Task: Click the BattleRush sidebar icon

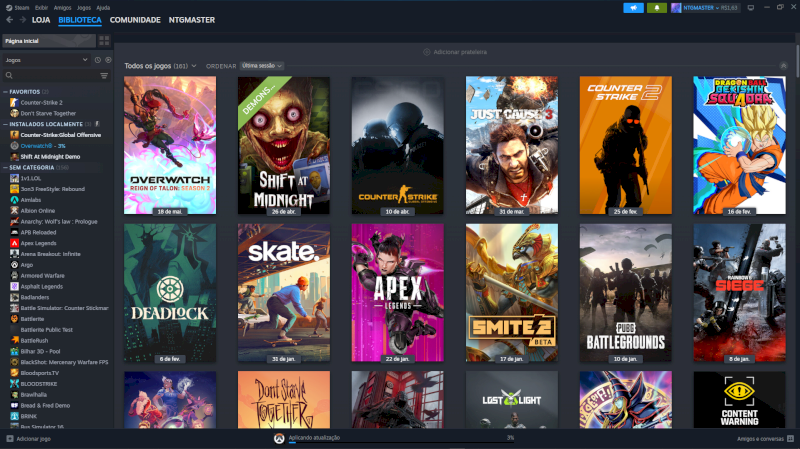Action: [x=14, y=340]
